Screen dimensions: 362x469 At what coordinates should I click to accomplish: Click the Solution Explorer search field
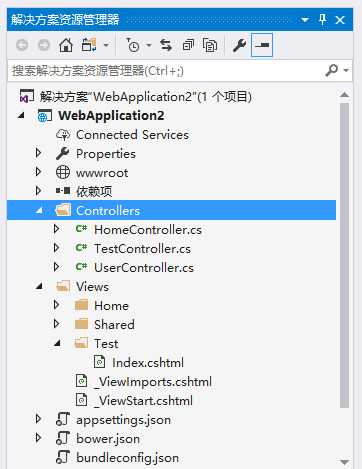click(167, 71)
